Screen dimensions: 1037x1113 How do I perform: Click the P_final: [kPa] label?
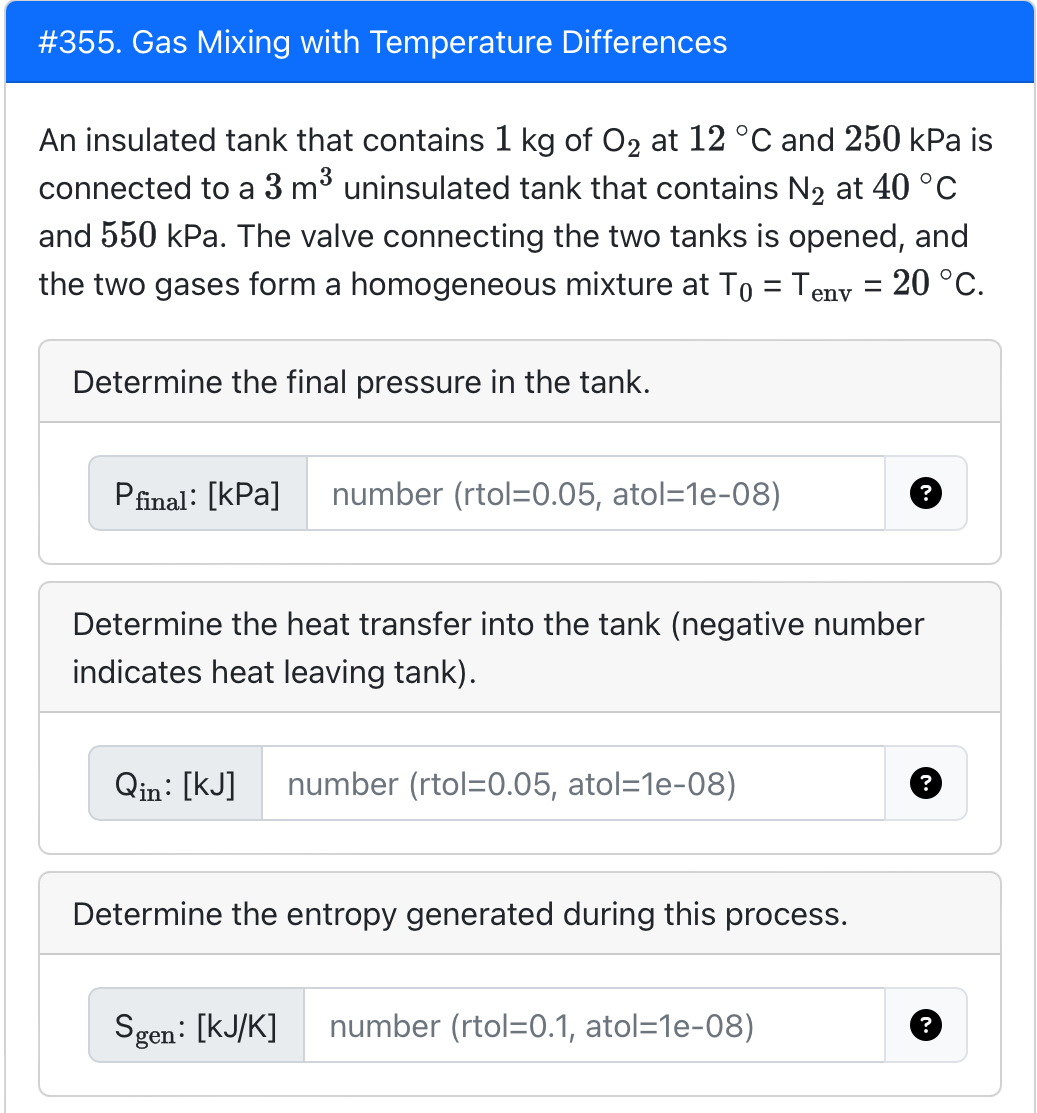[x=196, y=493]
